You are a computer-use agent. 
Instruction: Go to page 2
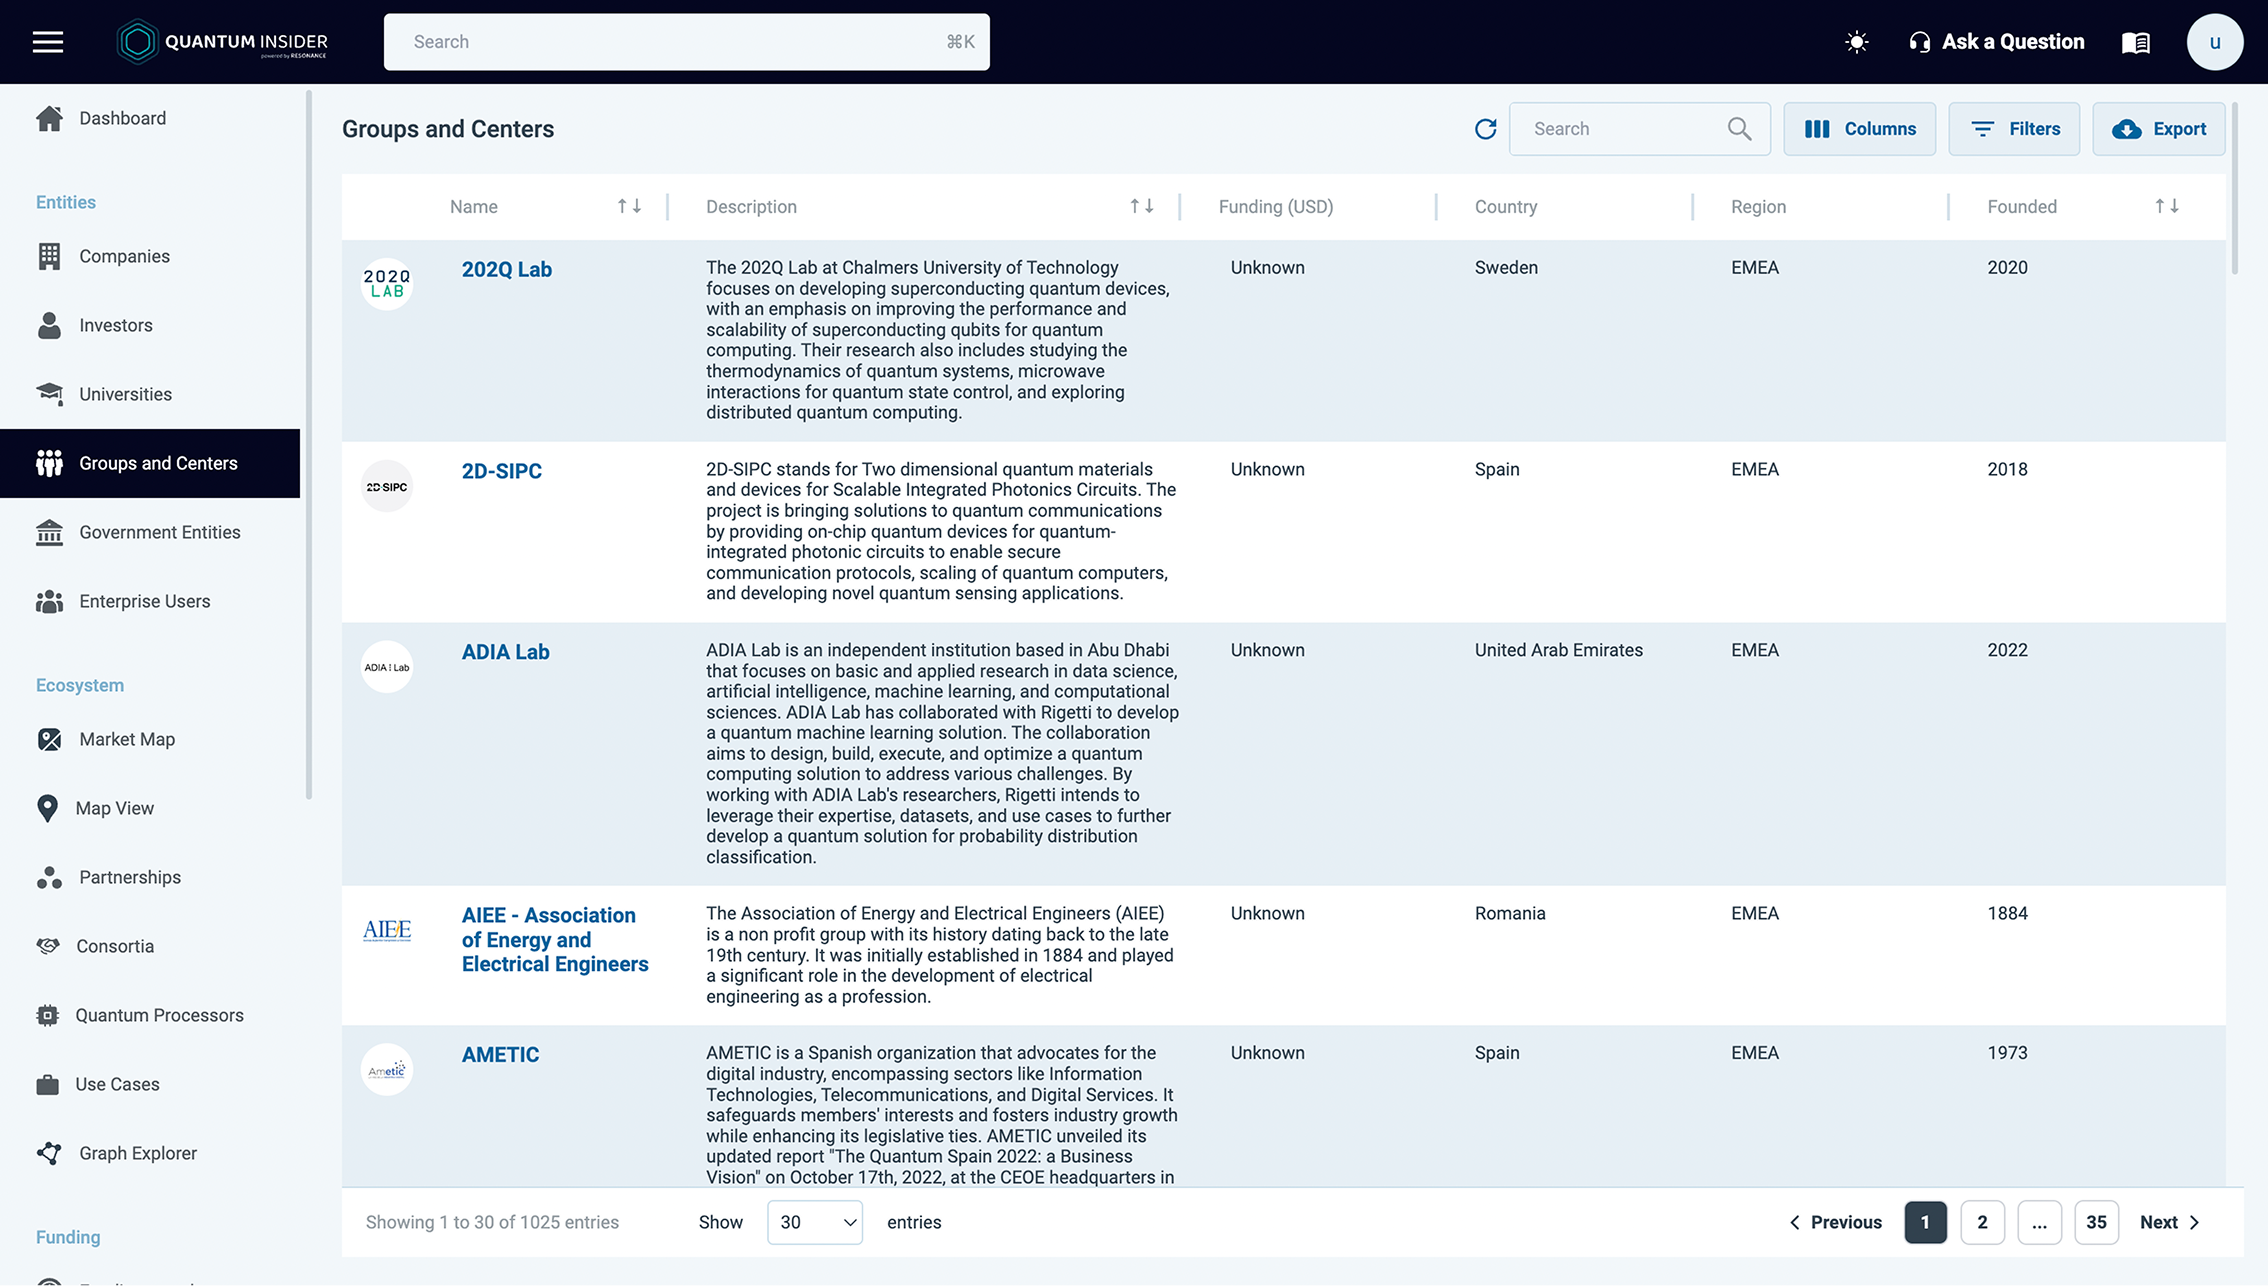point(1982,1222)
